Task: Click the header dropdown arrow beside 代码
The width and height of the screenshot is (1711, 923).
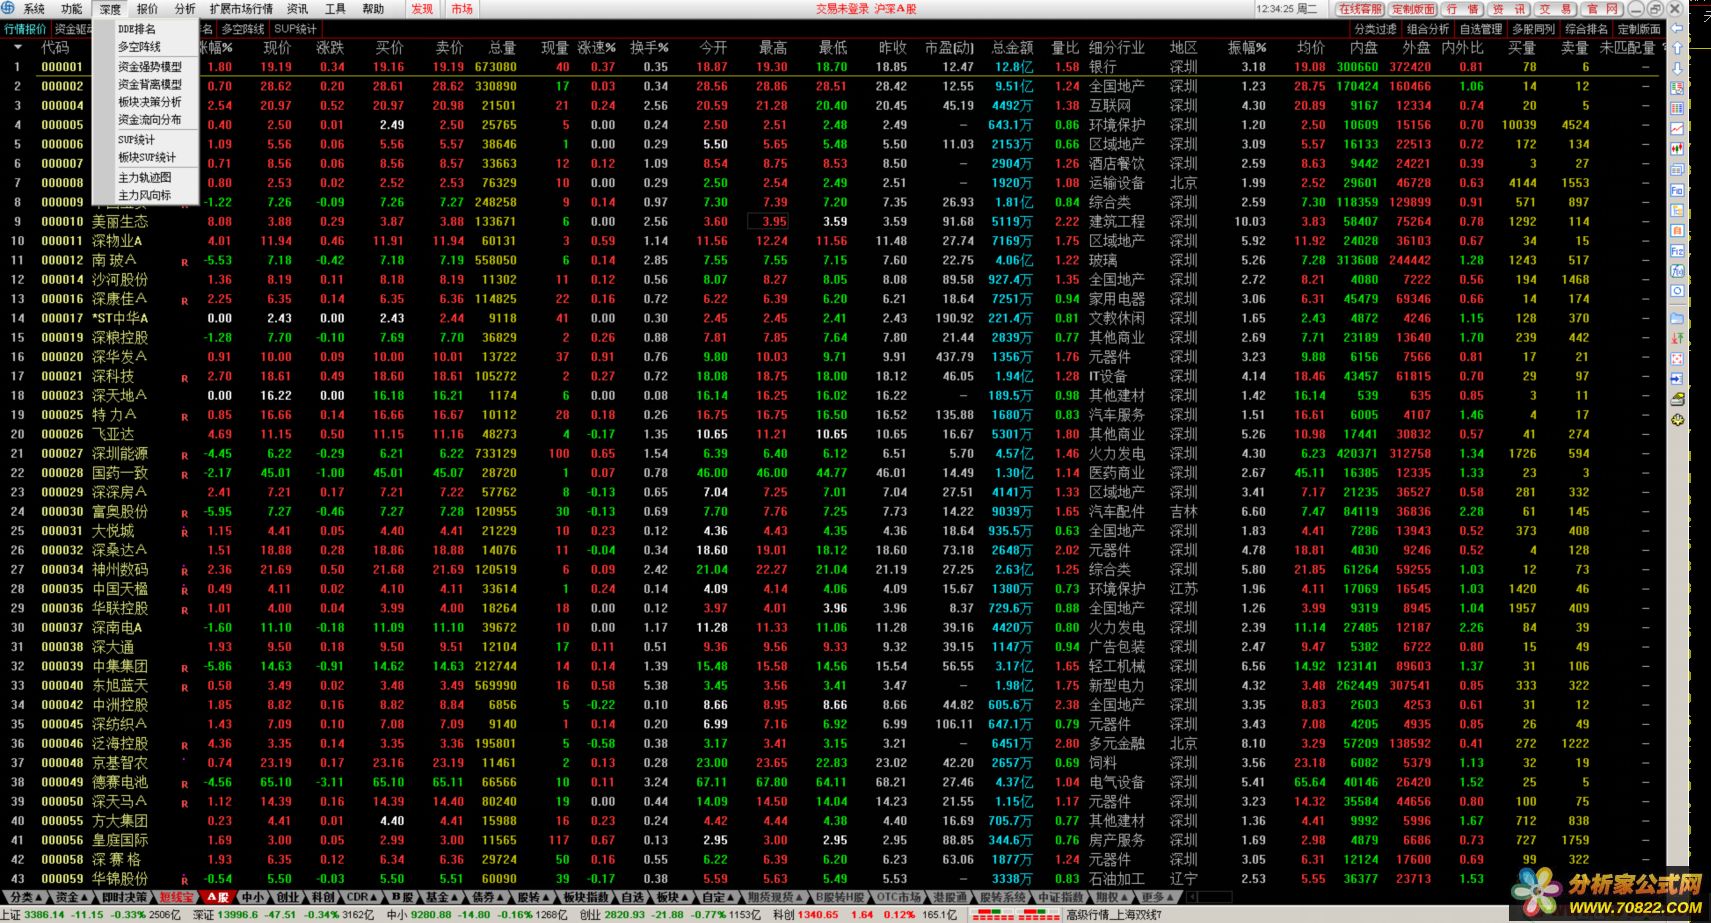Action: (x=17, y=47)
